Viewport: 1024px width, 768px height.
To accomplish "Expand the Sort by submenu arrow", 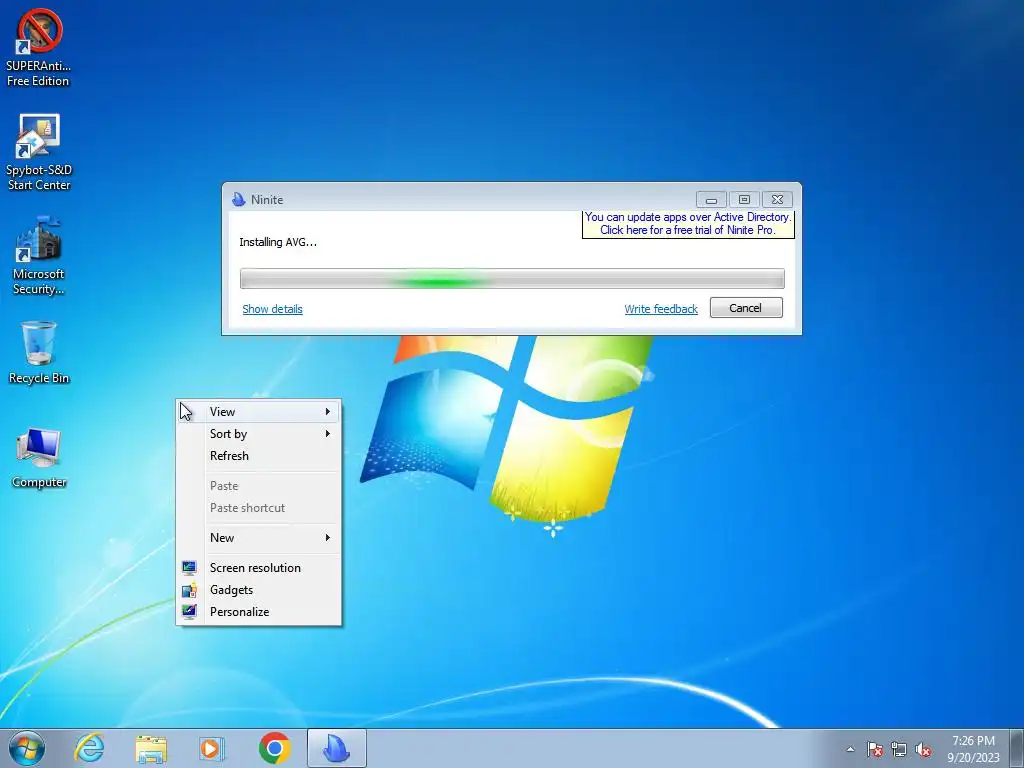I will 328,434.
